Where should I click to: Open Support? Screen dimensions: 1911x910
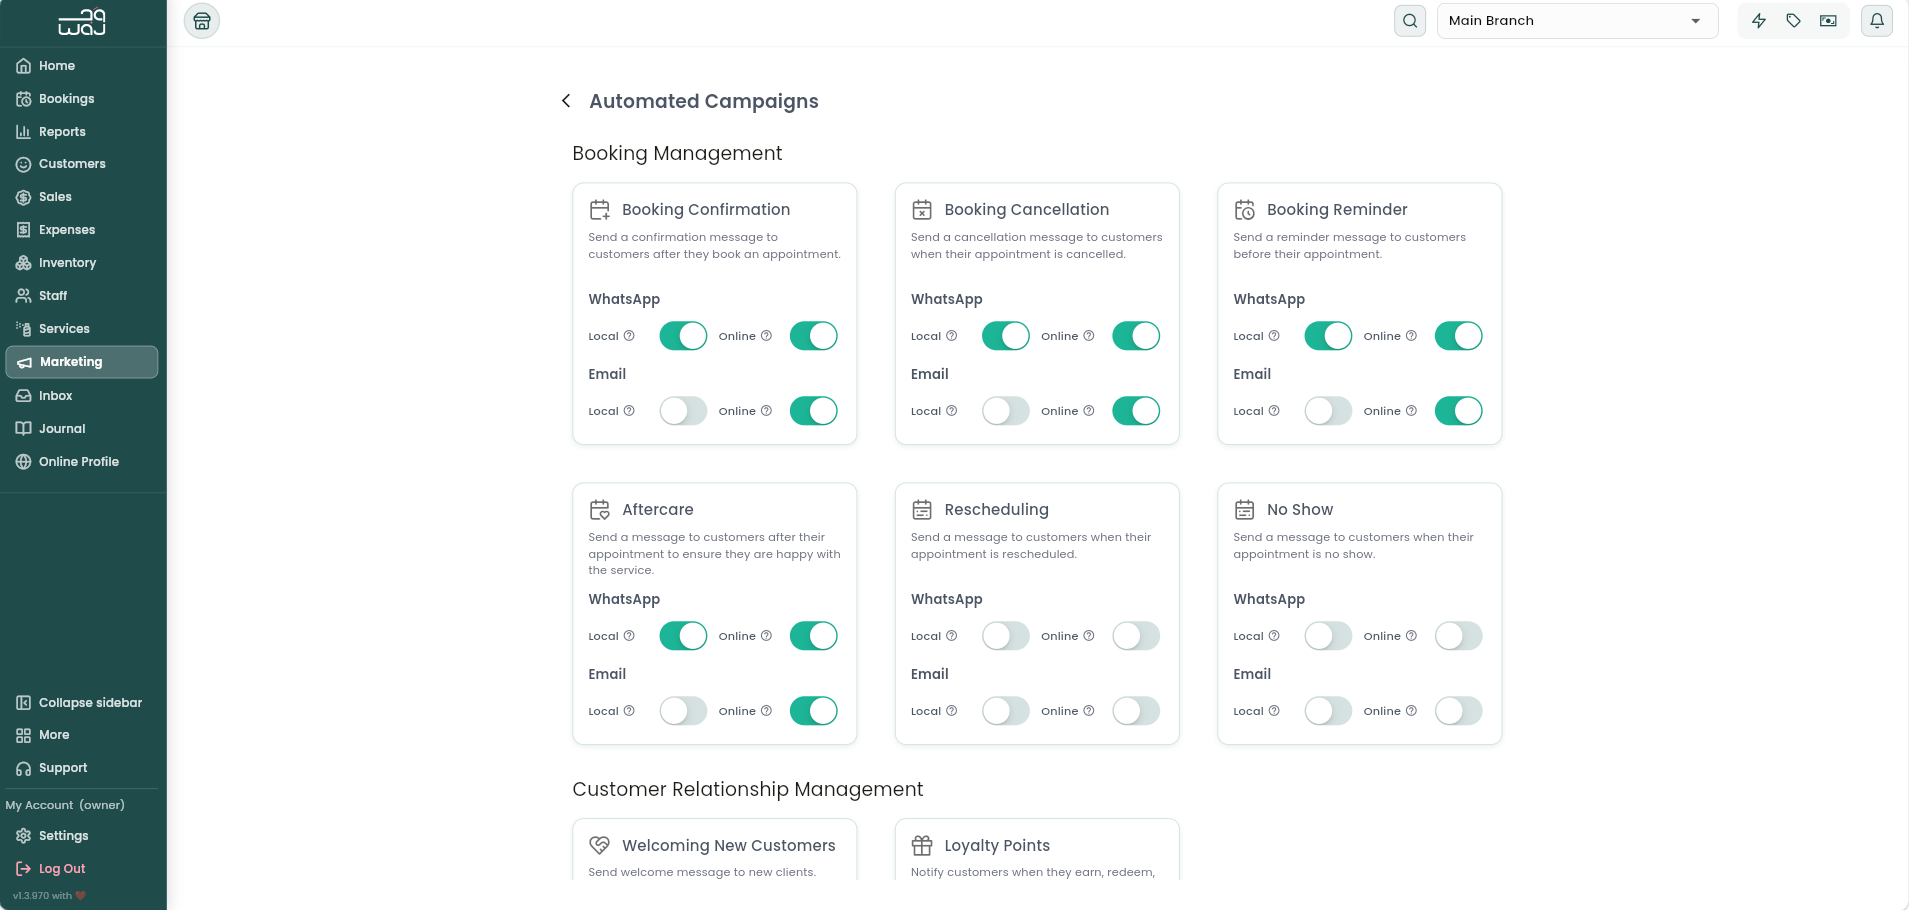[x=82, y=768]
